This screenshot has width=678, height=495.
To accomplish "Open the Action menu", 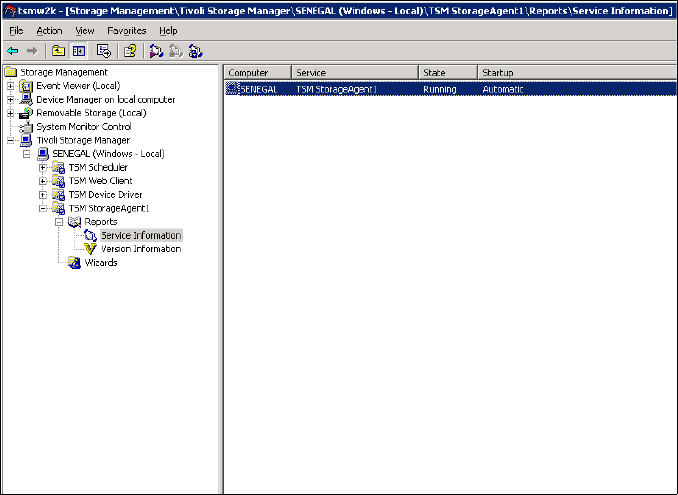I will pyautogui.click(x=49, y=31).
